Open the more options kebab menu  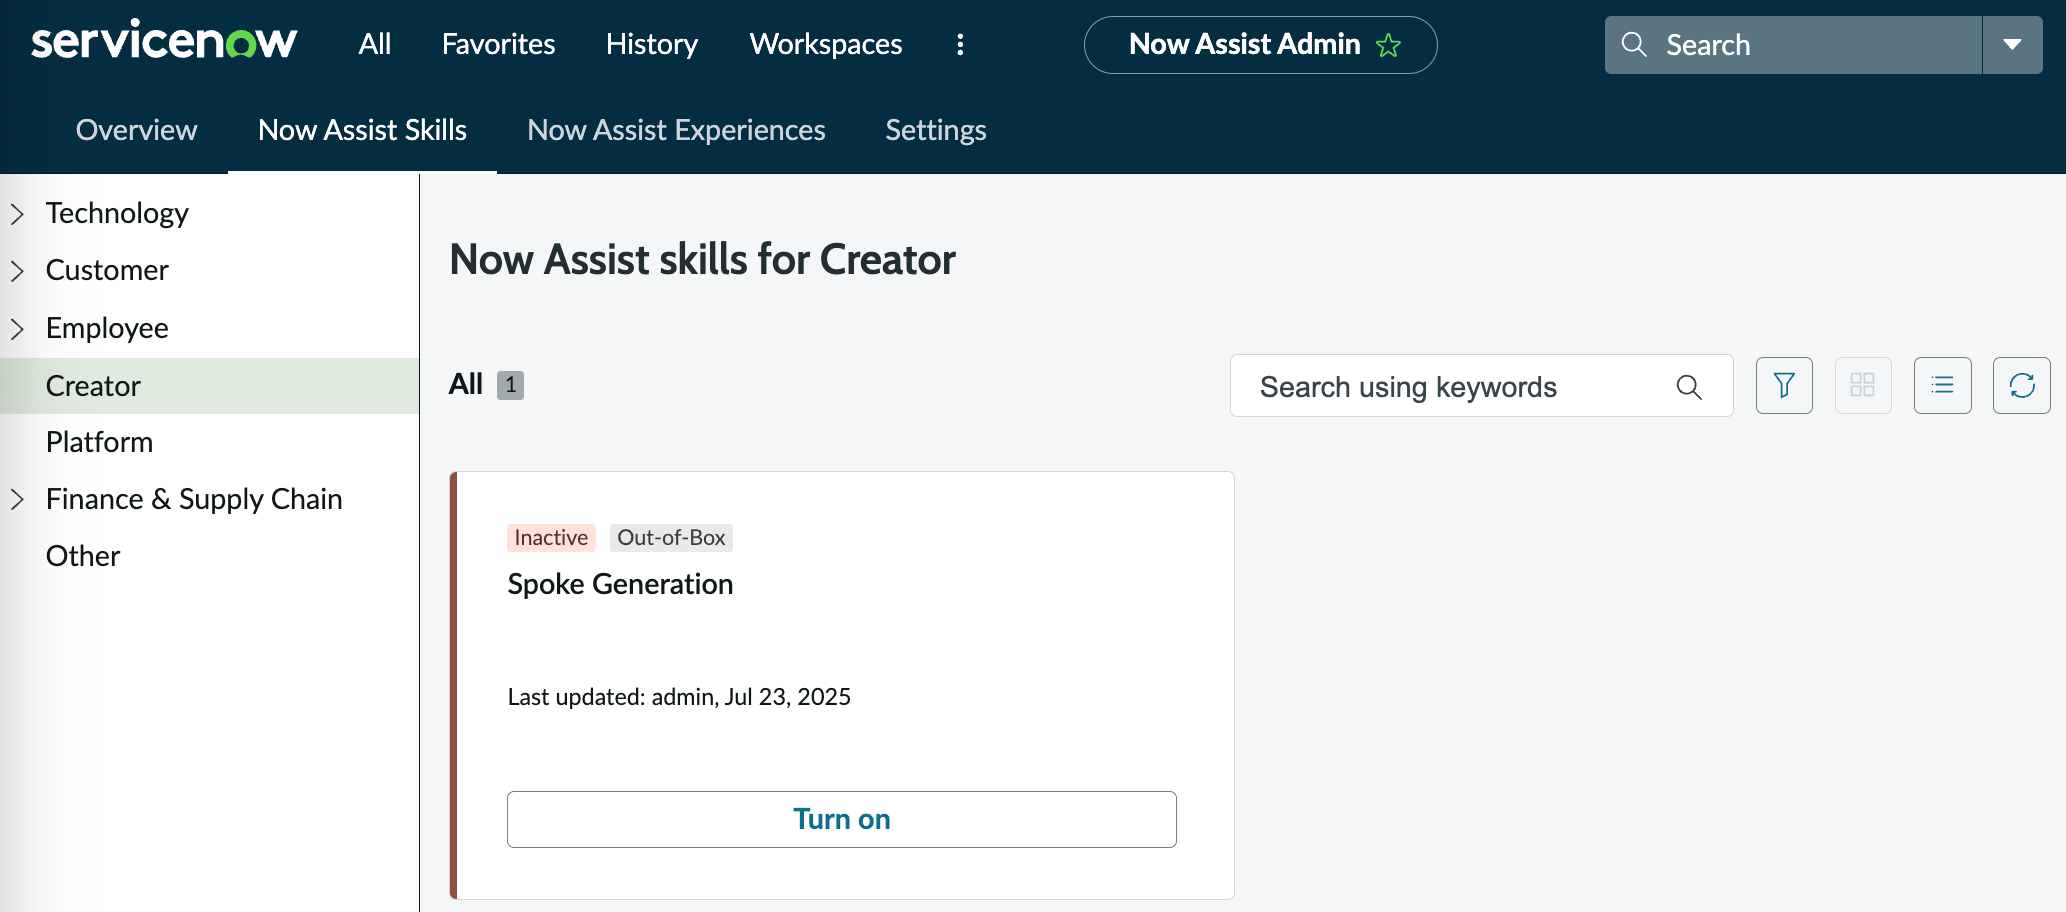coord(960,44)
